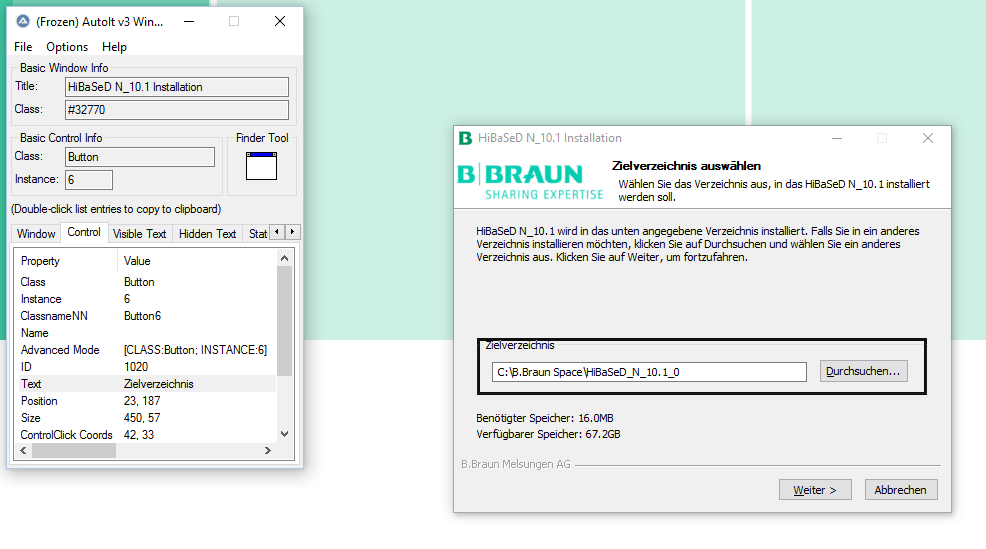Close the AutoIt Window Info window
Screen dimensions: 986x549
pyautogui.click(x=280, y=21)
